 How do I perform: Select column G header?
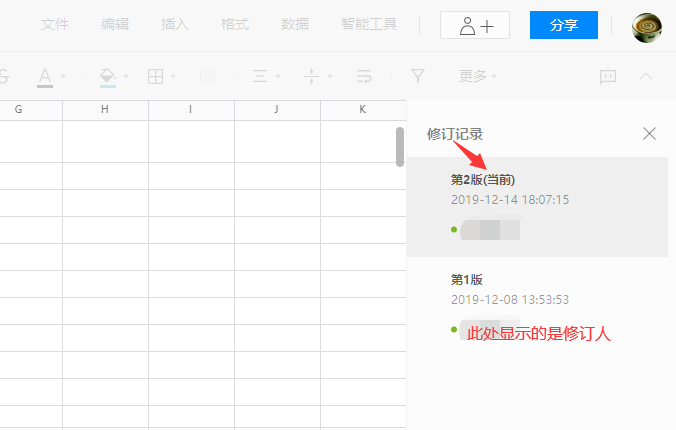pyautogui.click(x=19, y=110)
